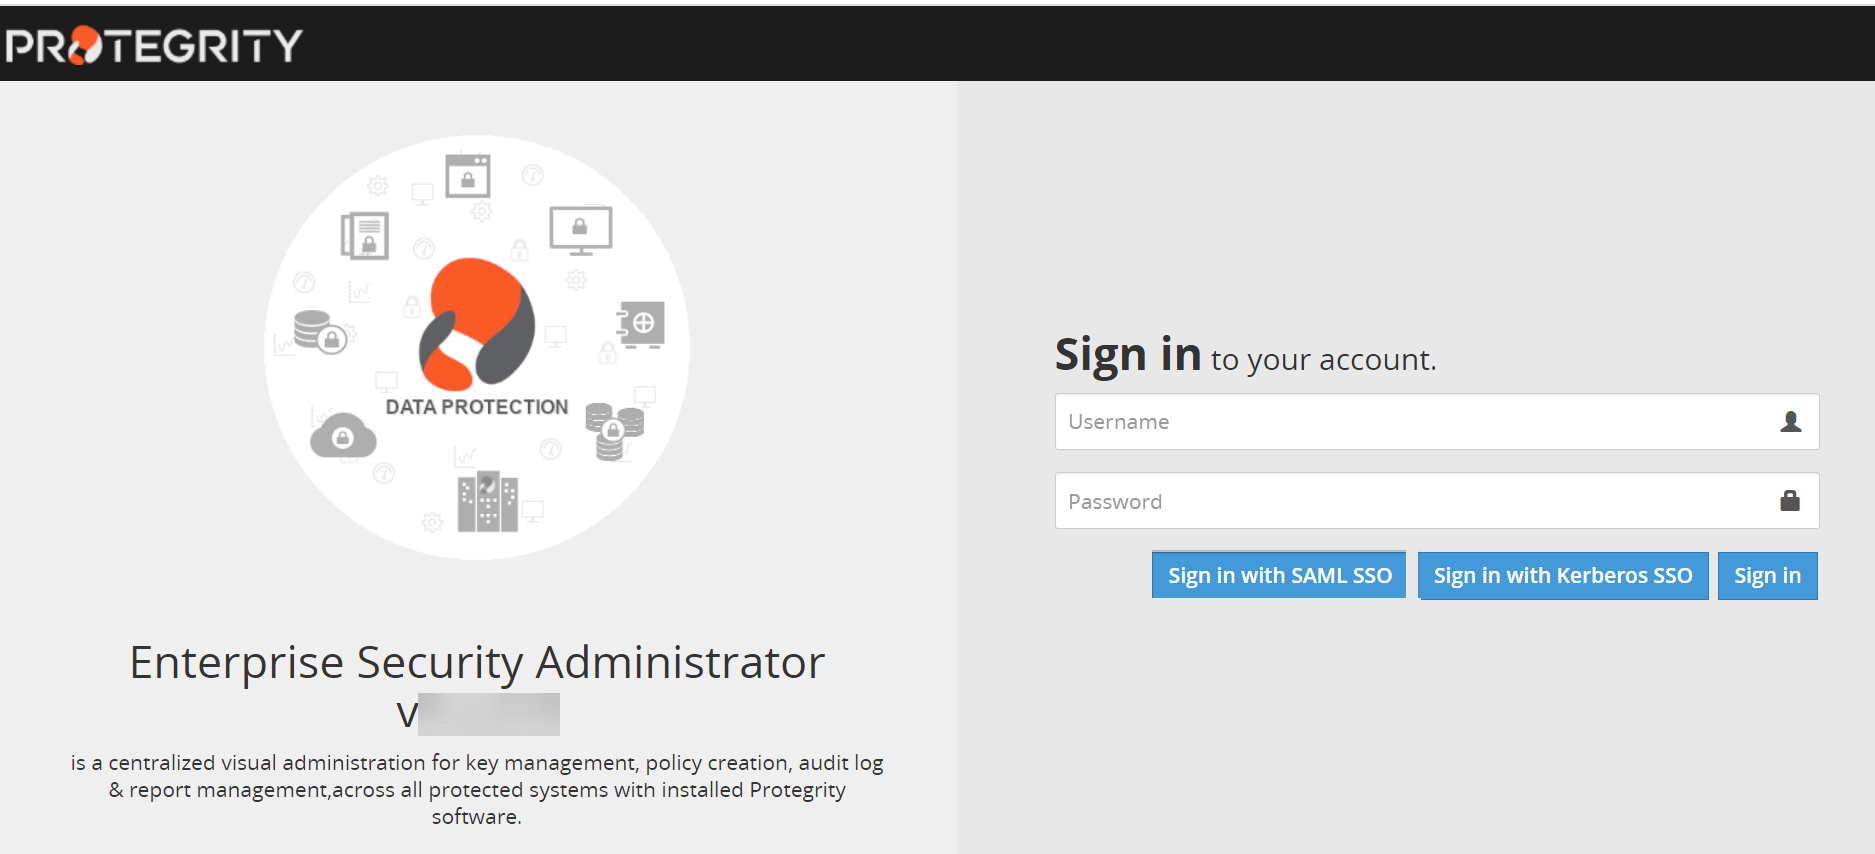Click the locked cloud icon
Image resolution: width=1875 pixels, height=854 pixels.
coord(343,436)
